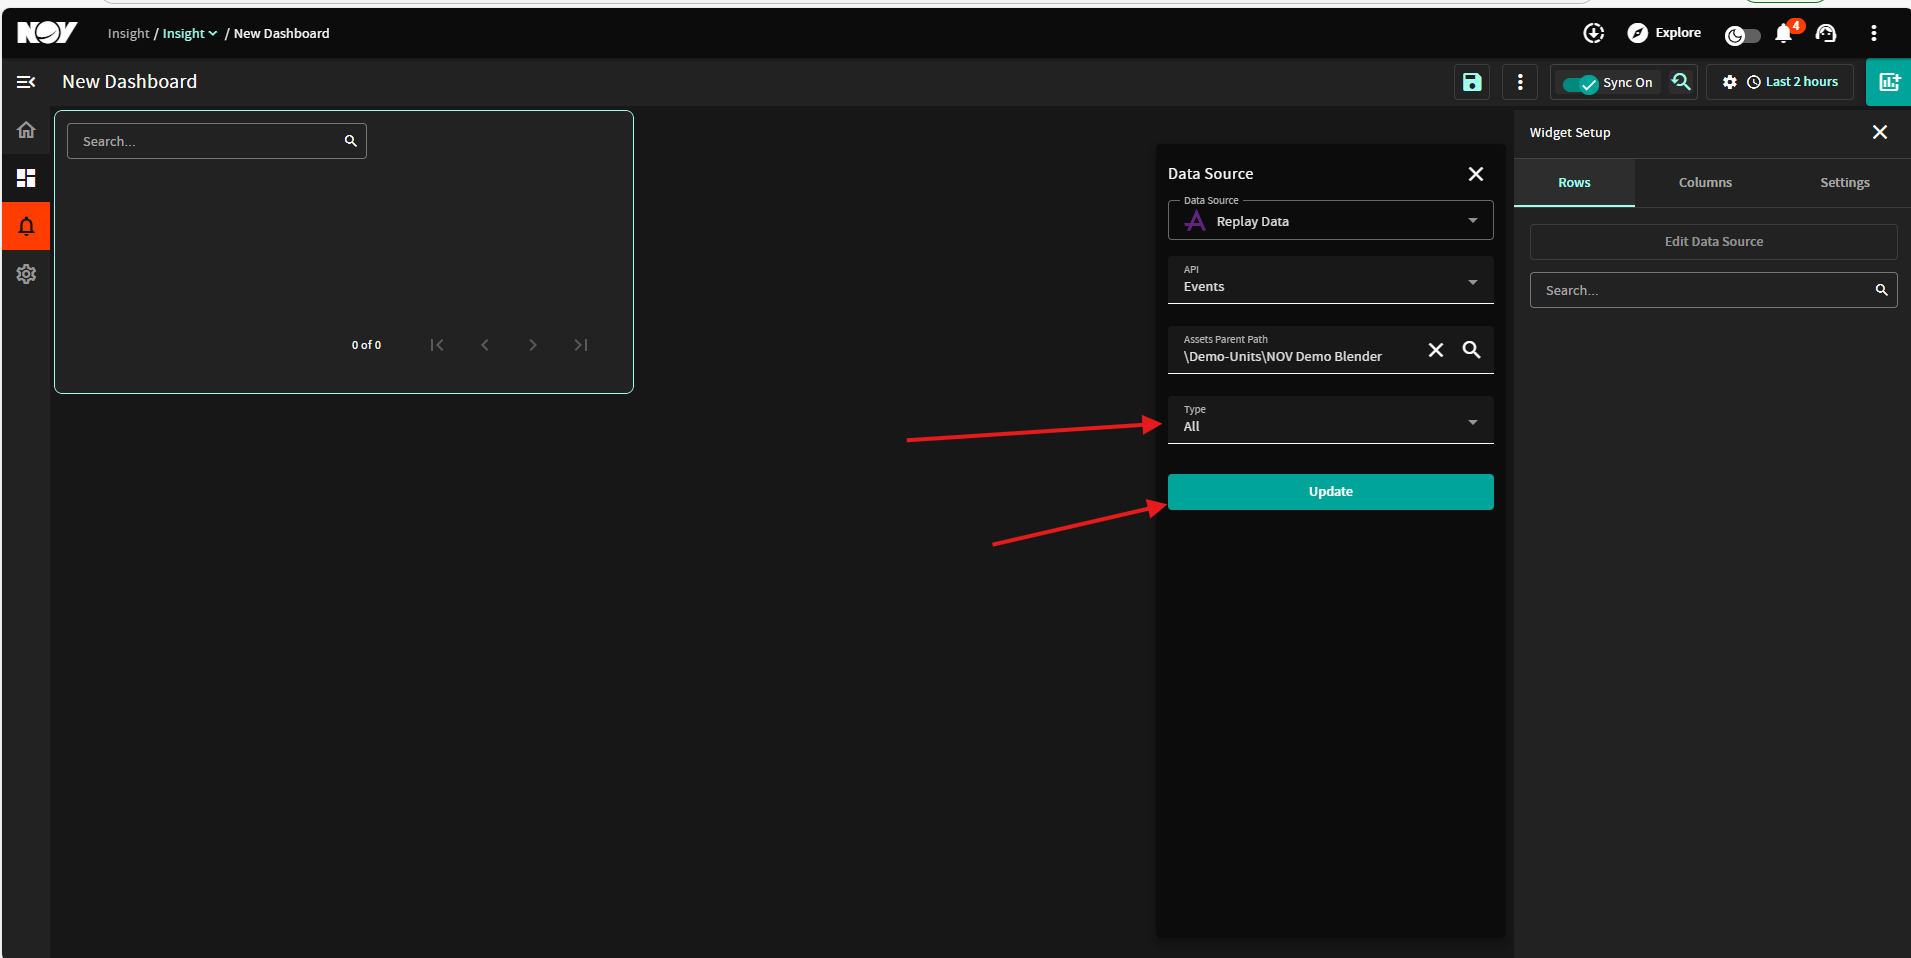
Task: Open API dropdown Events
Action: [1331, 280]
